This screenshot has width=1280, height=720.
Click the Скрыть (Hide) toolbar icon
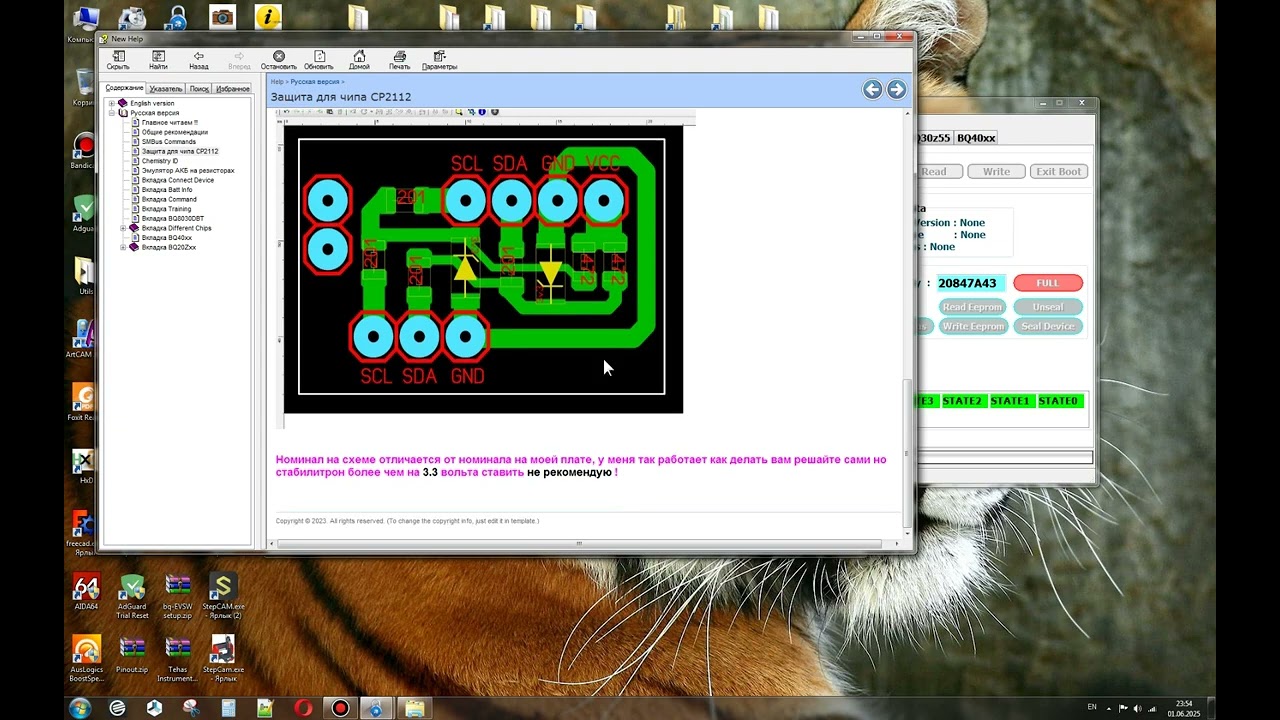click(118, 60)
